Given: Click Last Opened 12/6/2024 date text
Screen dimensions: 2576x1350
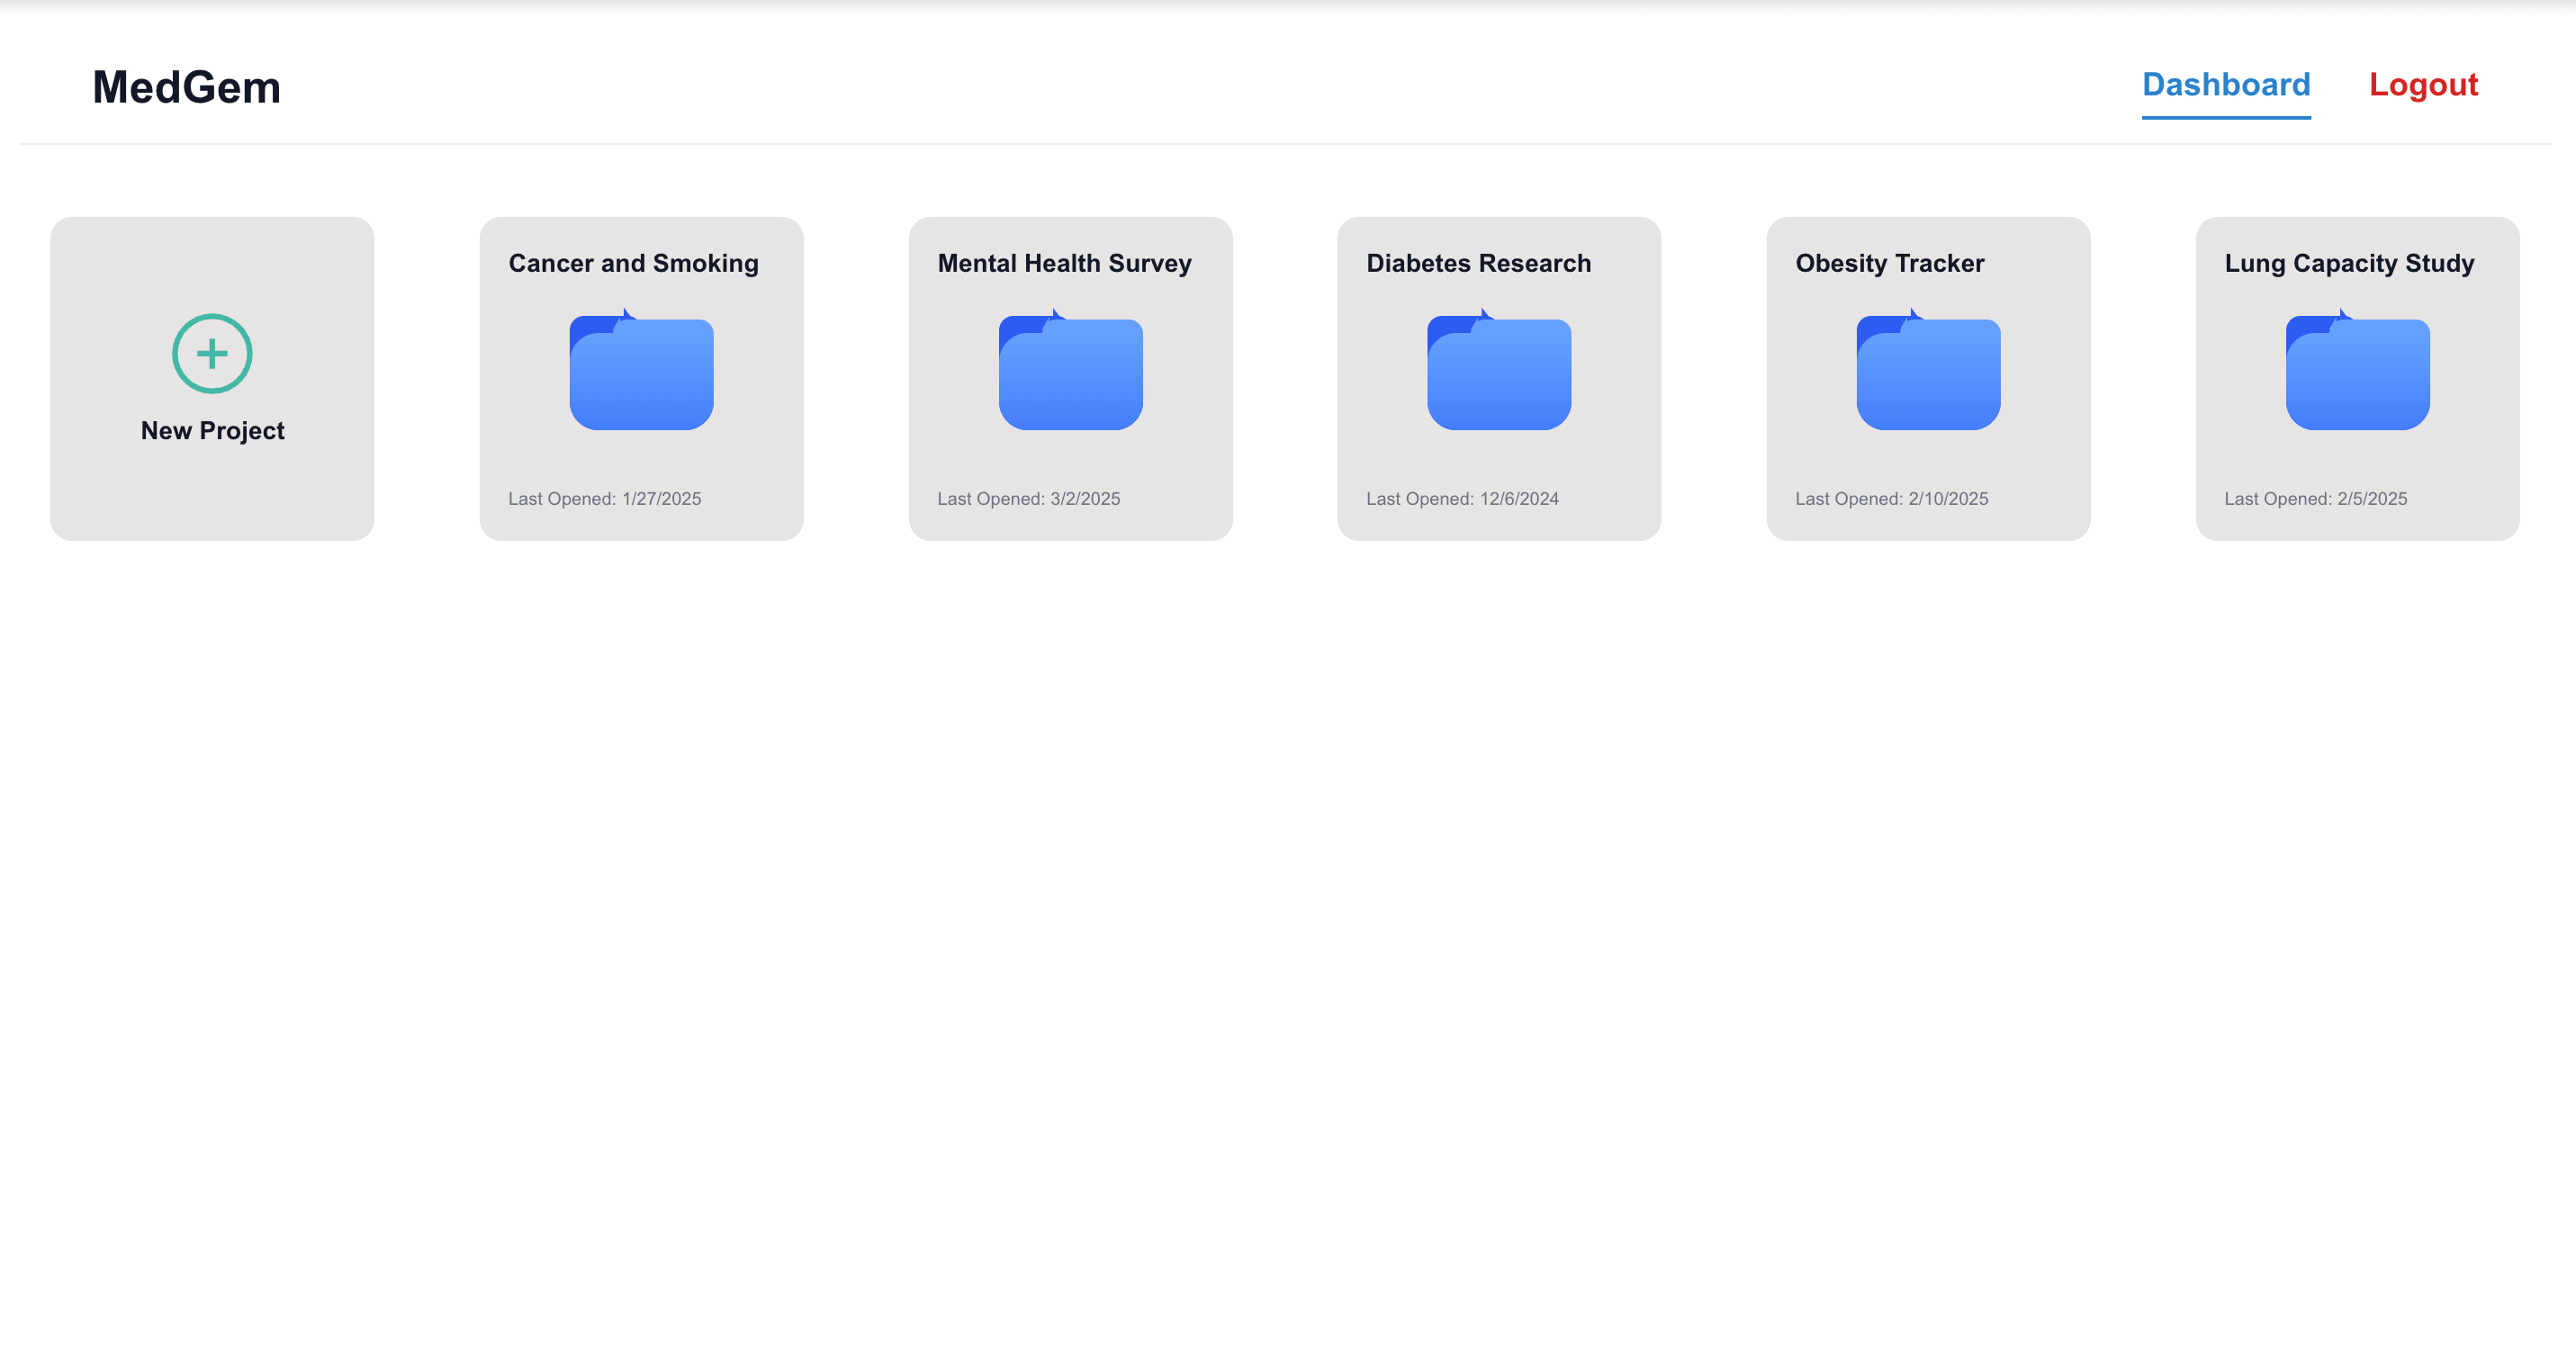Looking at the screenshot, I should coord(1462,498).
